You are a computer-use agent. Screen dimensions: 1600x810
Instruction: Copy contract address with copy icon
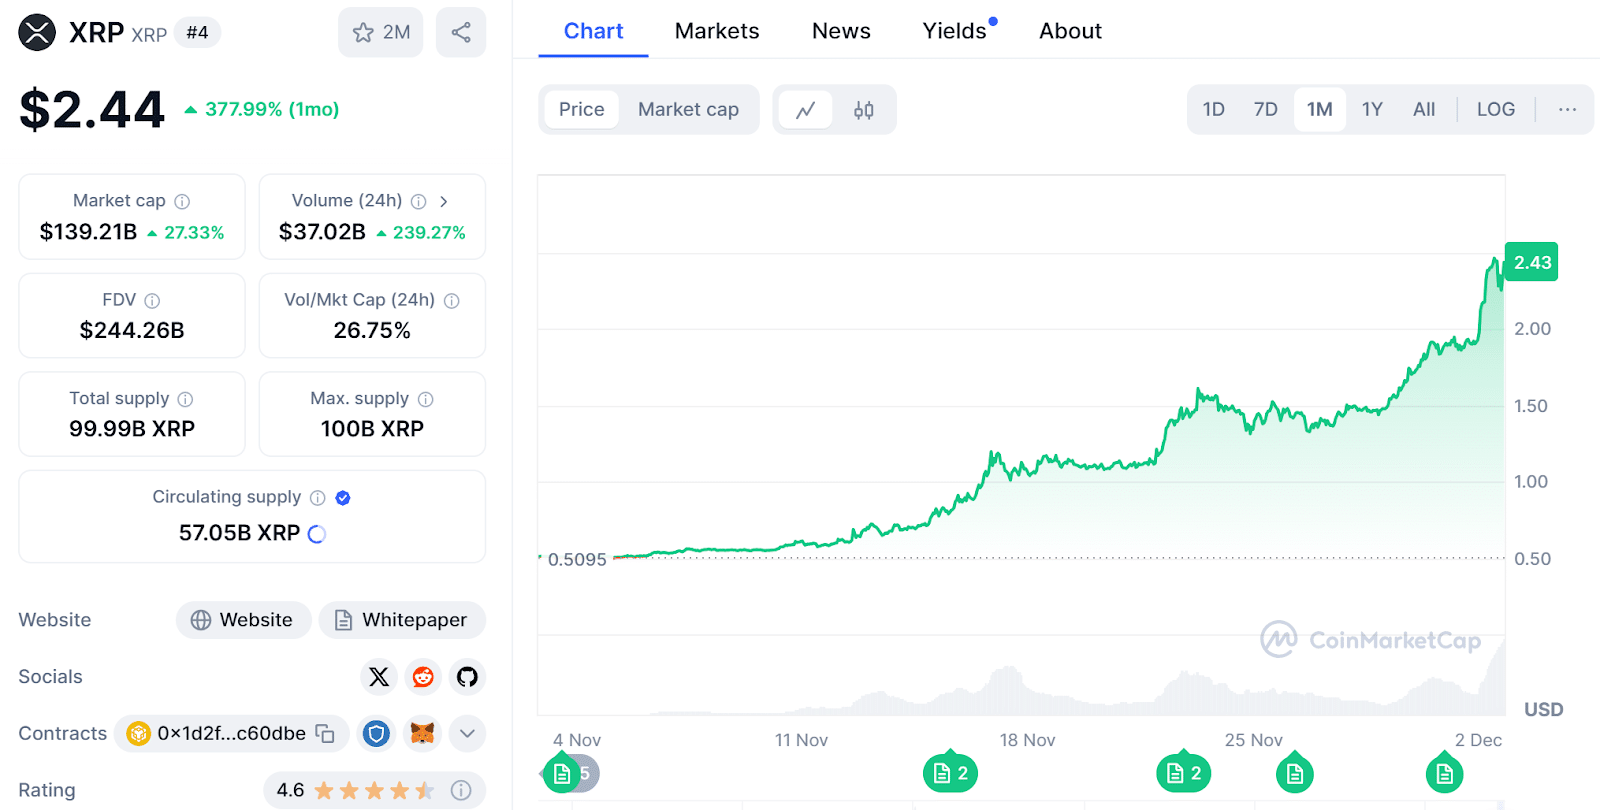coord(325,733)
